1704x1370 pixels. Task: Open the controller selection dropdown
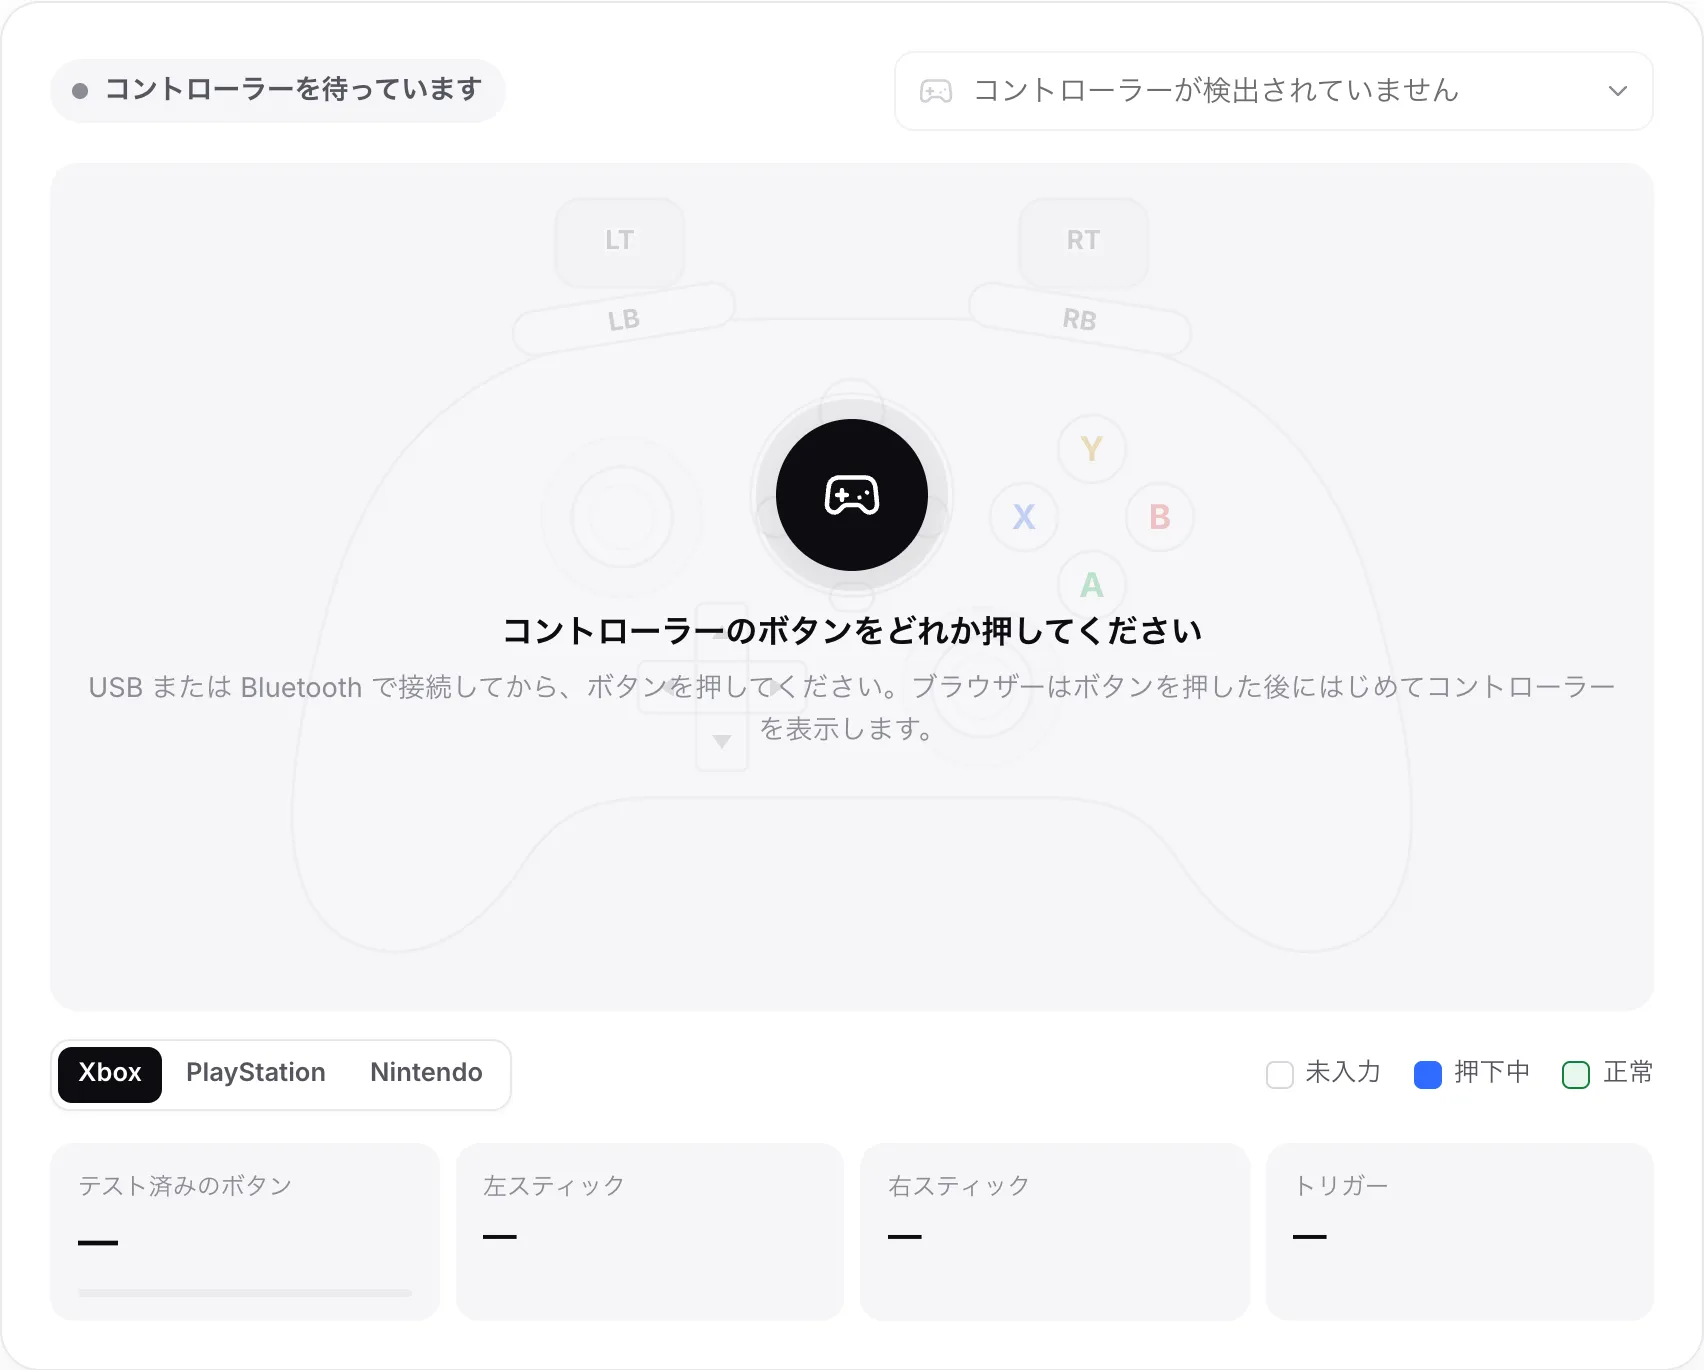pyautogui.click(x=1273, y=91)
